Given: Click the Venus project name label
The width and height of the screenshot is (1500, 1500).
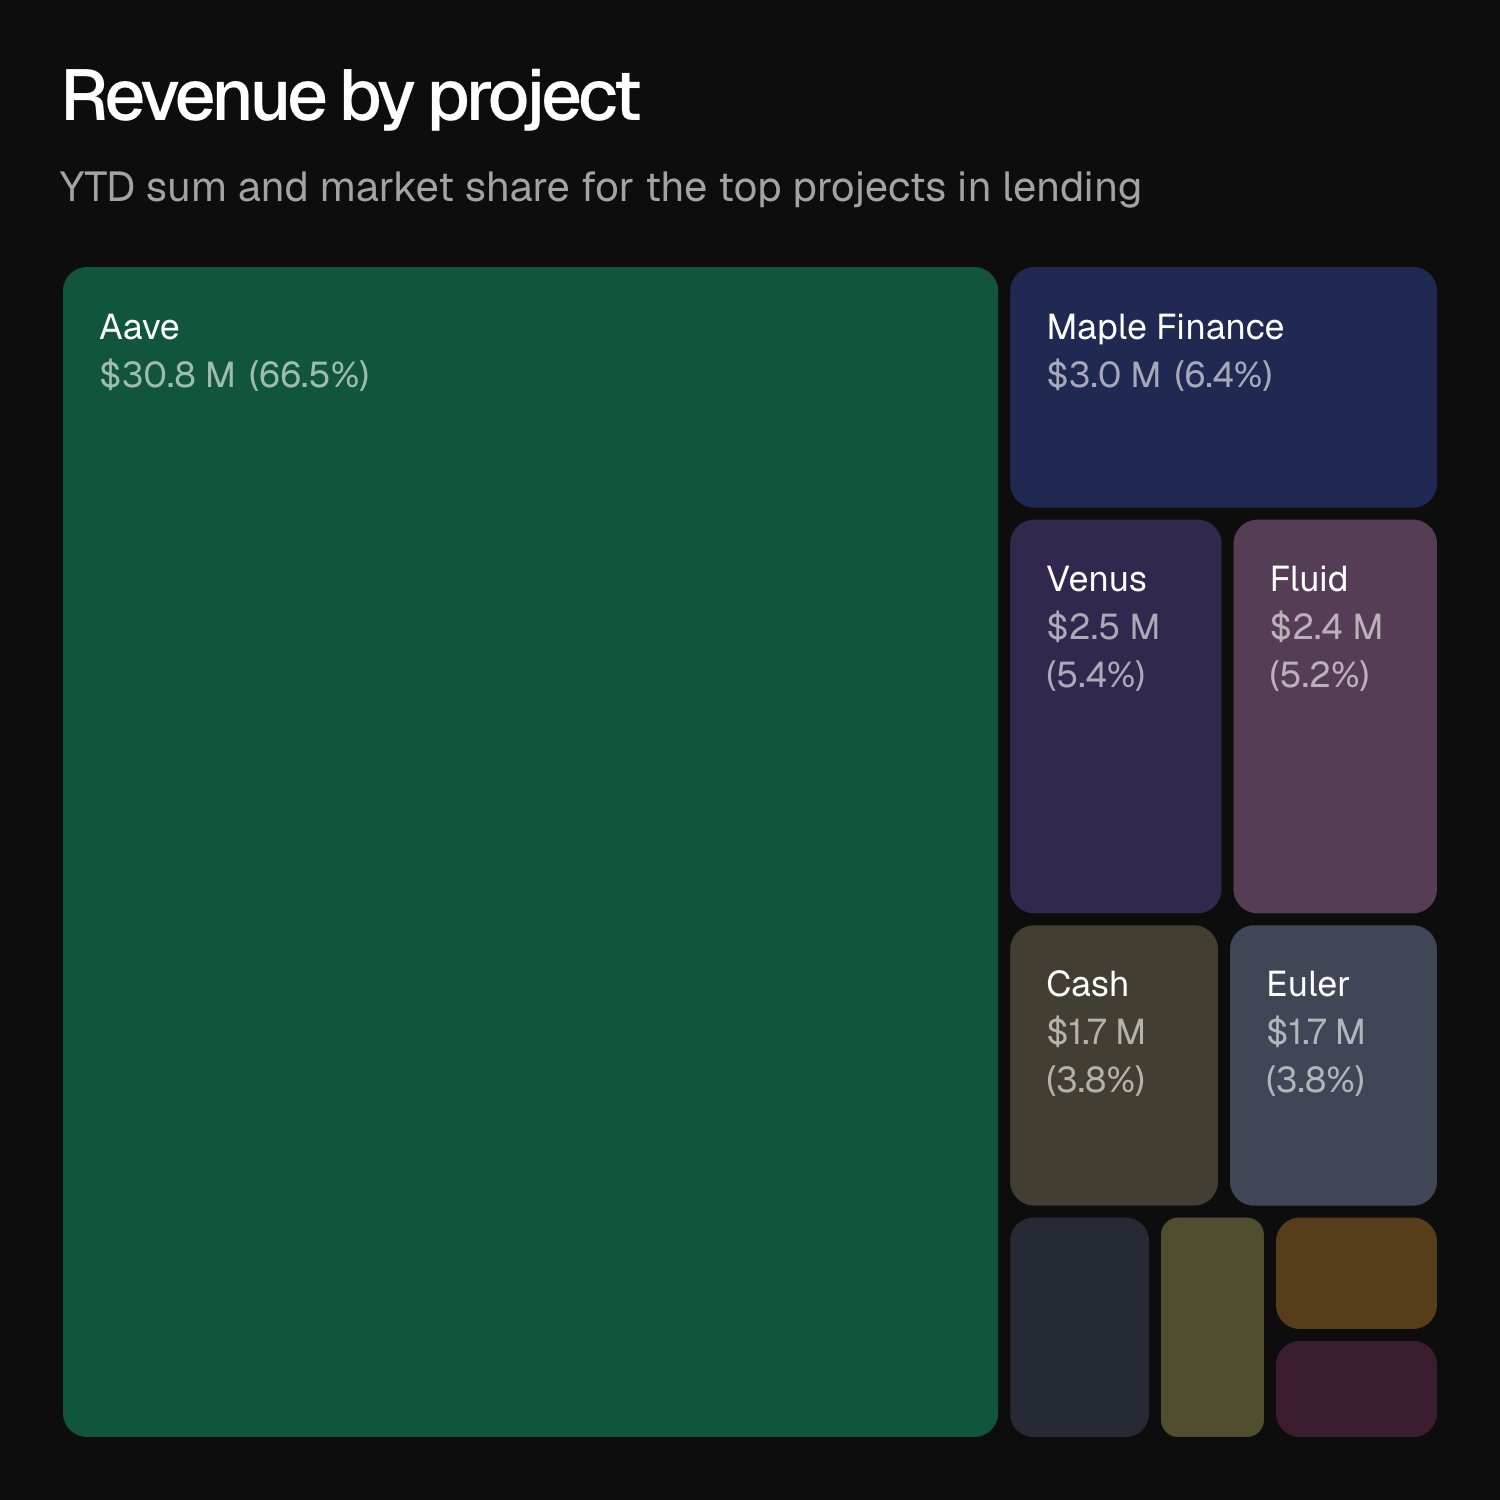Looking at the screenshot, I should 1096,579.
